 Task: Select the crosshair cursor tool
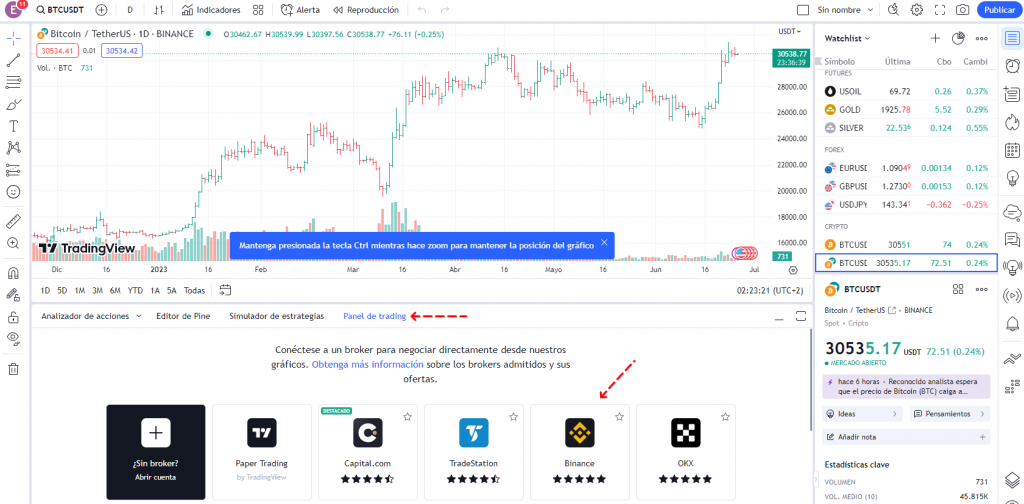14,37
